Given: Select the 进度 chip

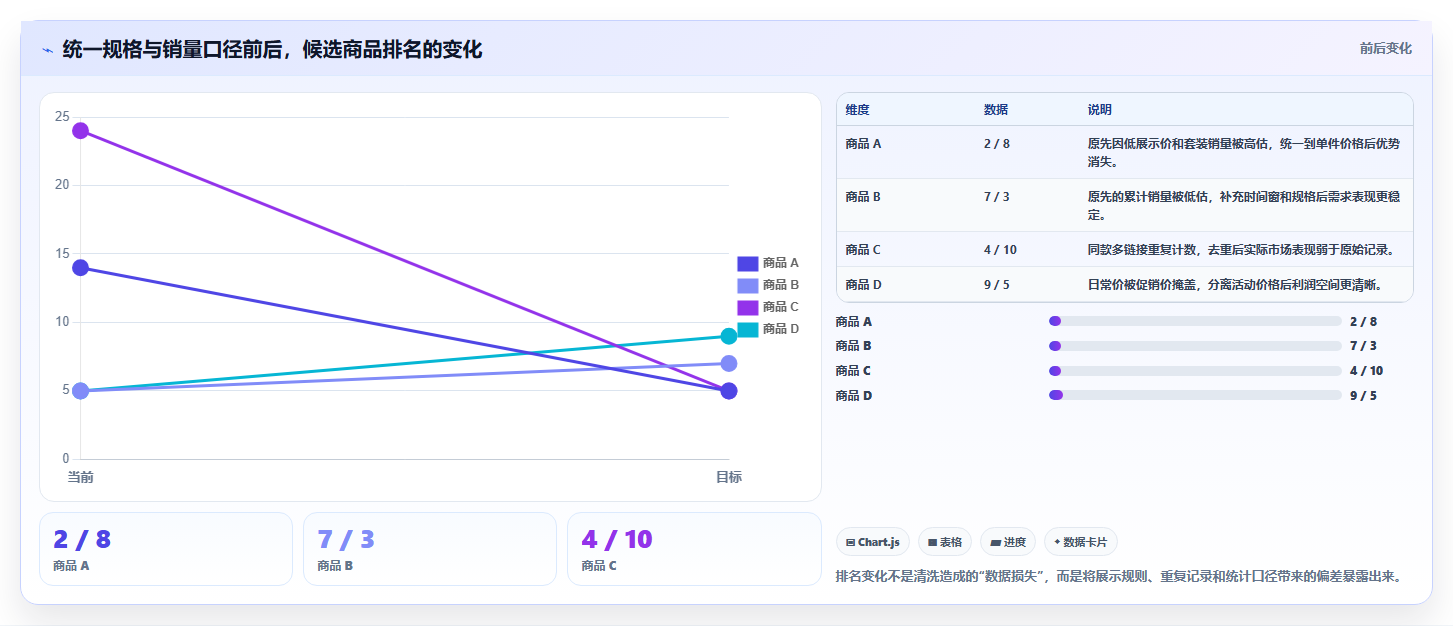Looking at the screenshot, I should 1008,542.
